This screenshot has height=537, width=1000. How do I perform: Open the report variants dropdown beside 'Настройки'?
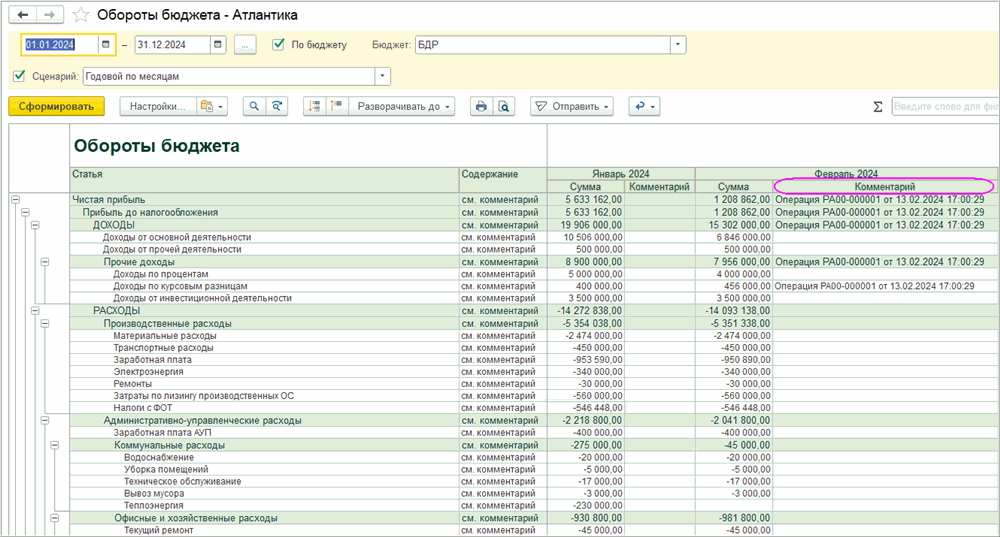[211, 106]
